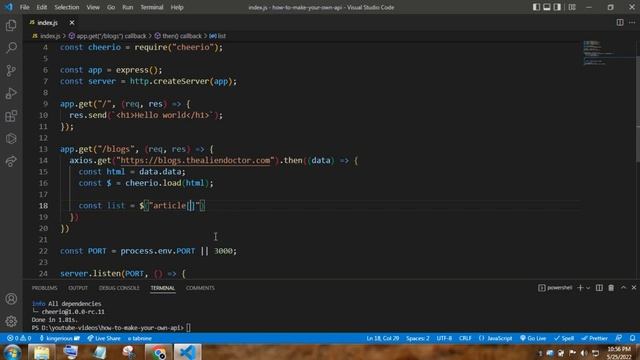This screenshot has width=640, height=360.
Task: Switch to the Debug Console tab
Action: coord(119,288)
